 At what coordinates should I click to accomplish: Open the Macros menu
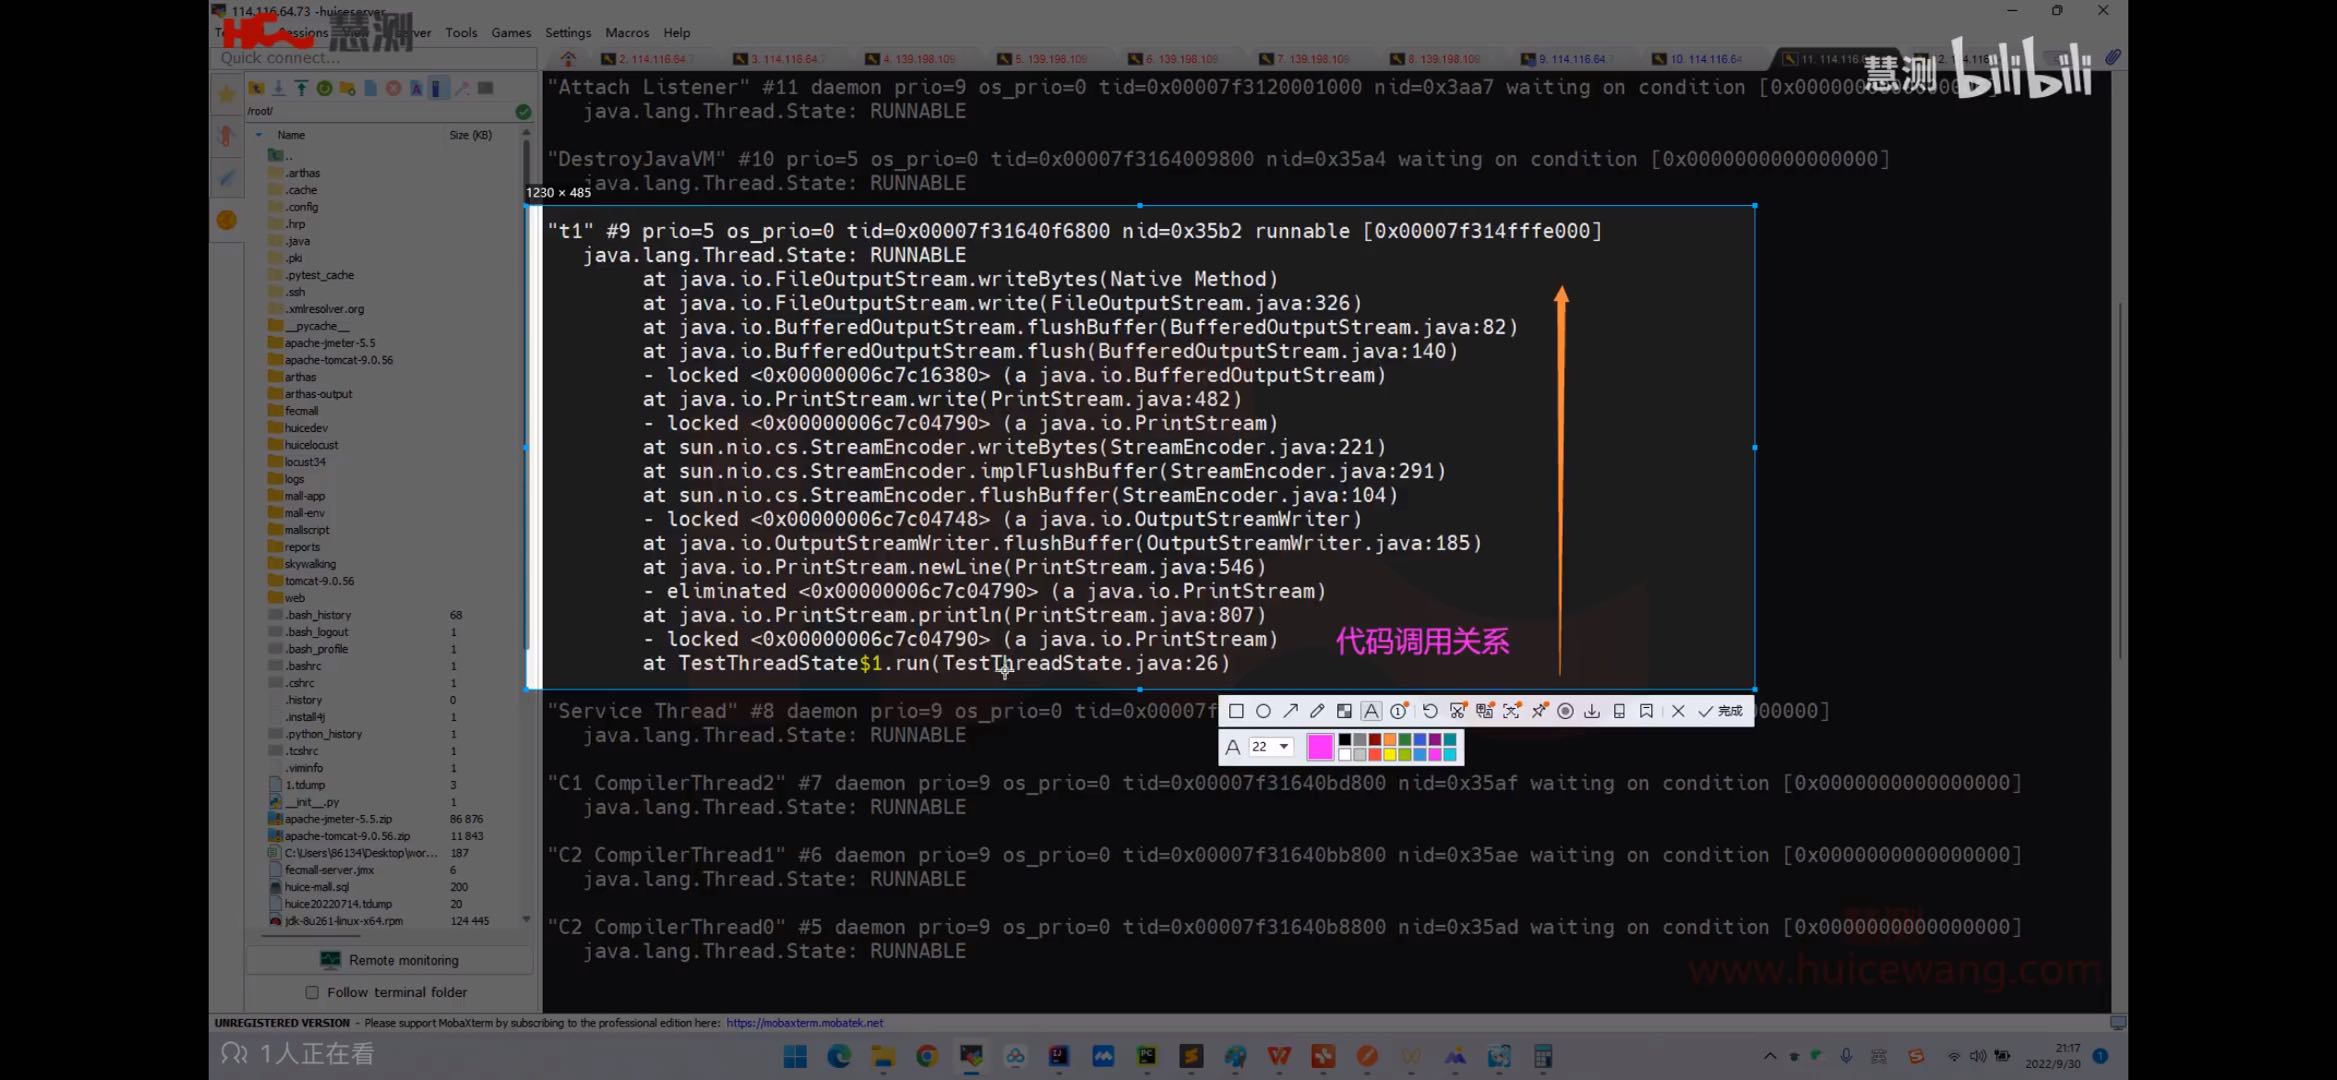pyautogui.click(x=627, y=32)
